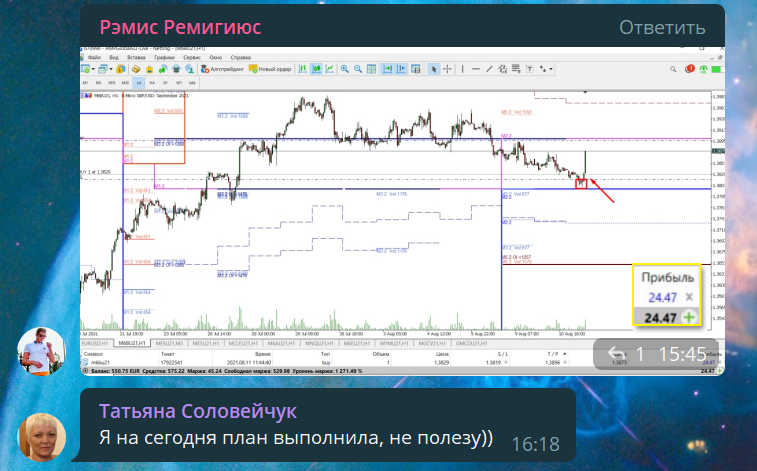Viewport: 757px width, 471px height.
Task: Open Татьяна Соловейчук avatar photo
Action: click(42, 437)
